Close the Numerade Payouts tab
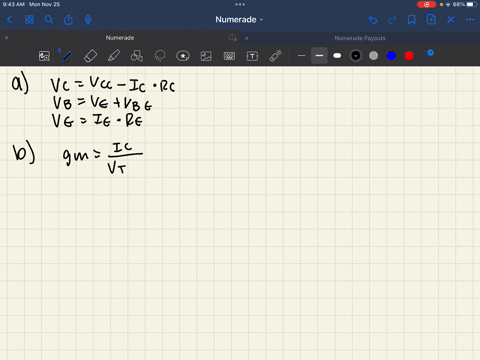Screen dimensions: 480x360 click(x=247, y=38)
